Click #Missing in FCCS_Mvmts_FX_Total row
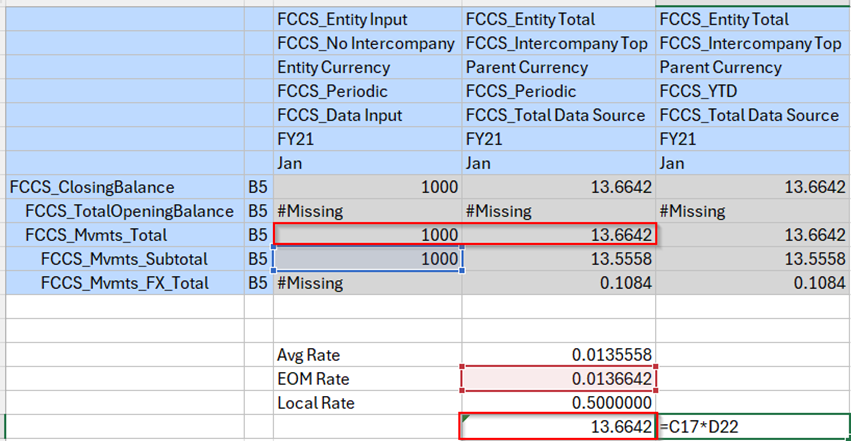851x441 pixels. pos(367,283)
